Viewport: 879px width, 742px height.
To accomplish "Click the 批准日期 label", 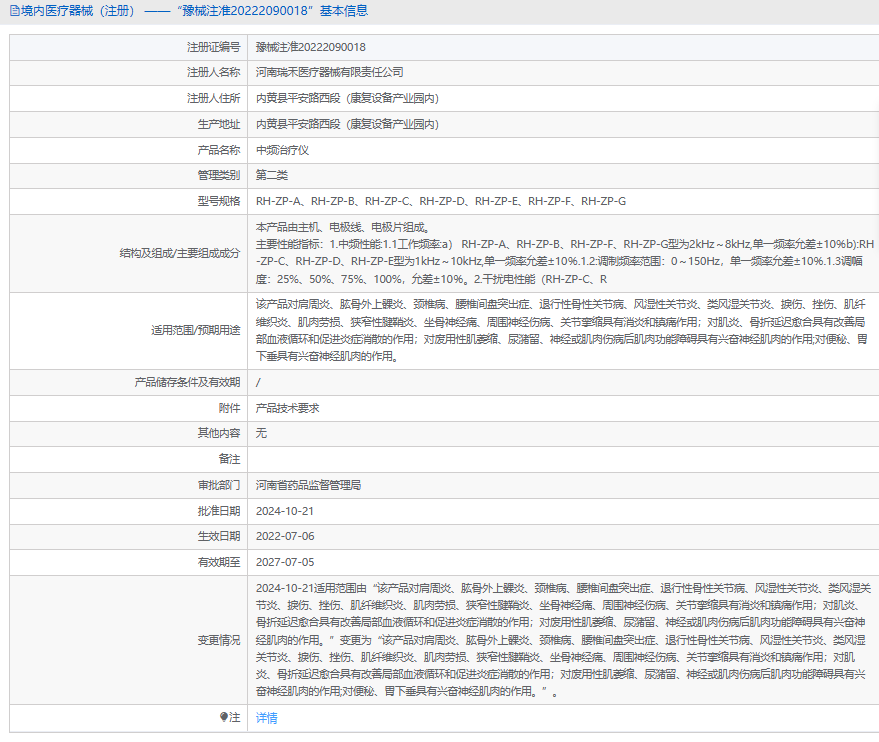I will (219, 511).
